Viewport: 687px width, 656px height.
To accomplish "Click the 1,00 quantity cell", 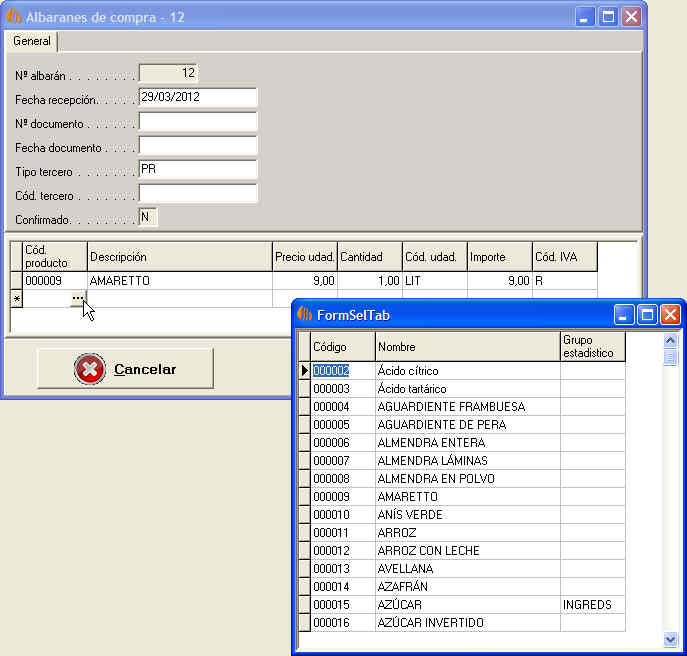I will (370, 281).
